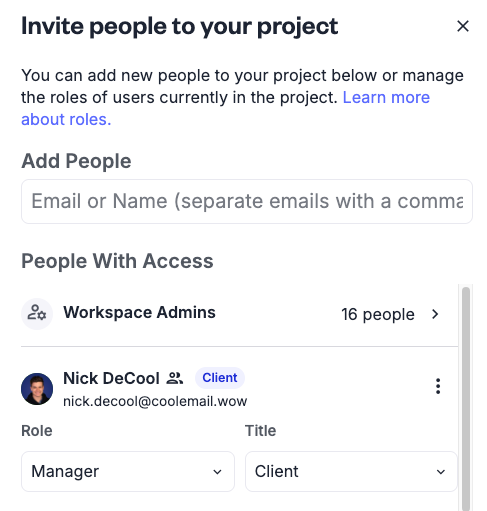The image size is (487, 511).
Task: Select the Nick DeCool name text
Action: click(111, 378)
